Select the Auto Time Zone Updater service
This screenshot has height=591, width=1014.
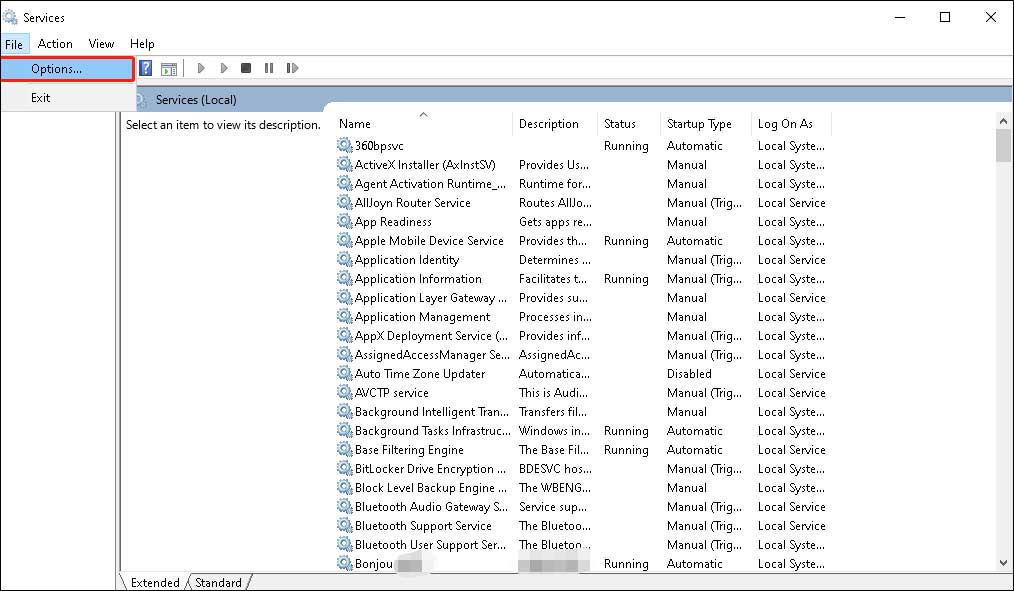[419, 374]
